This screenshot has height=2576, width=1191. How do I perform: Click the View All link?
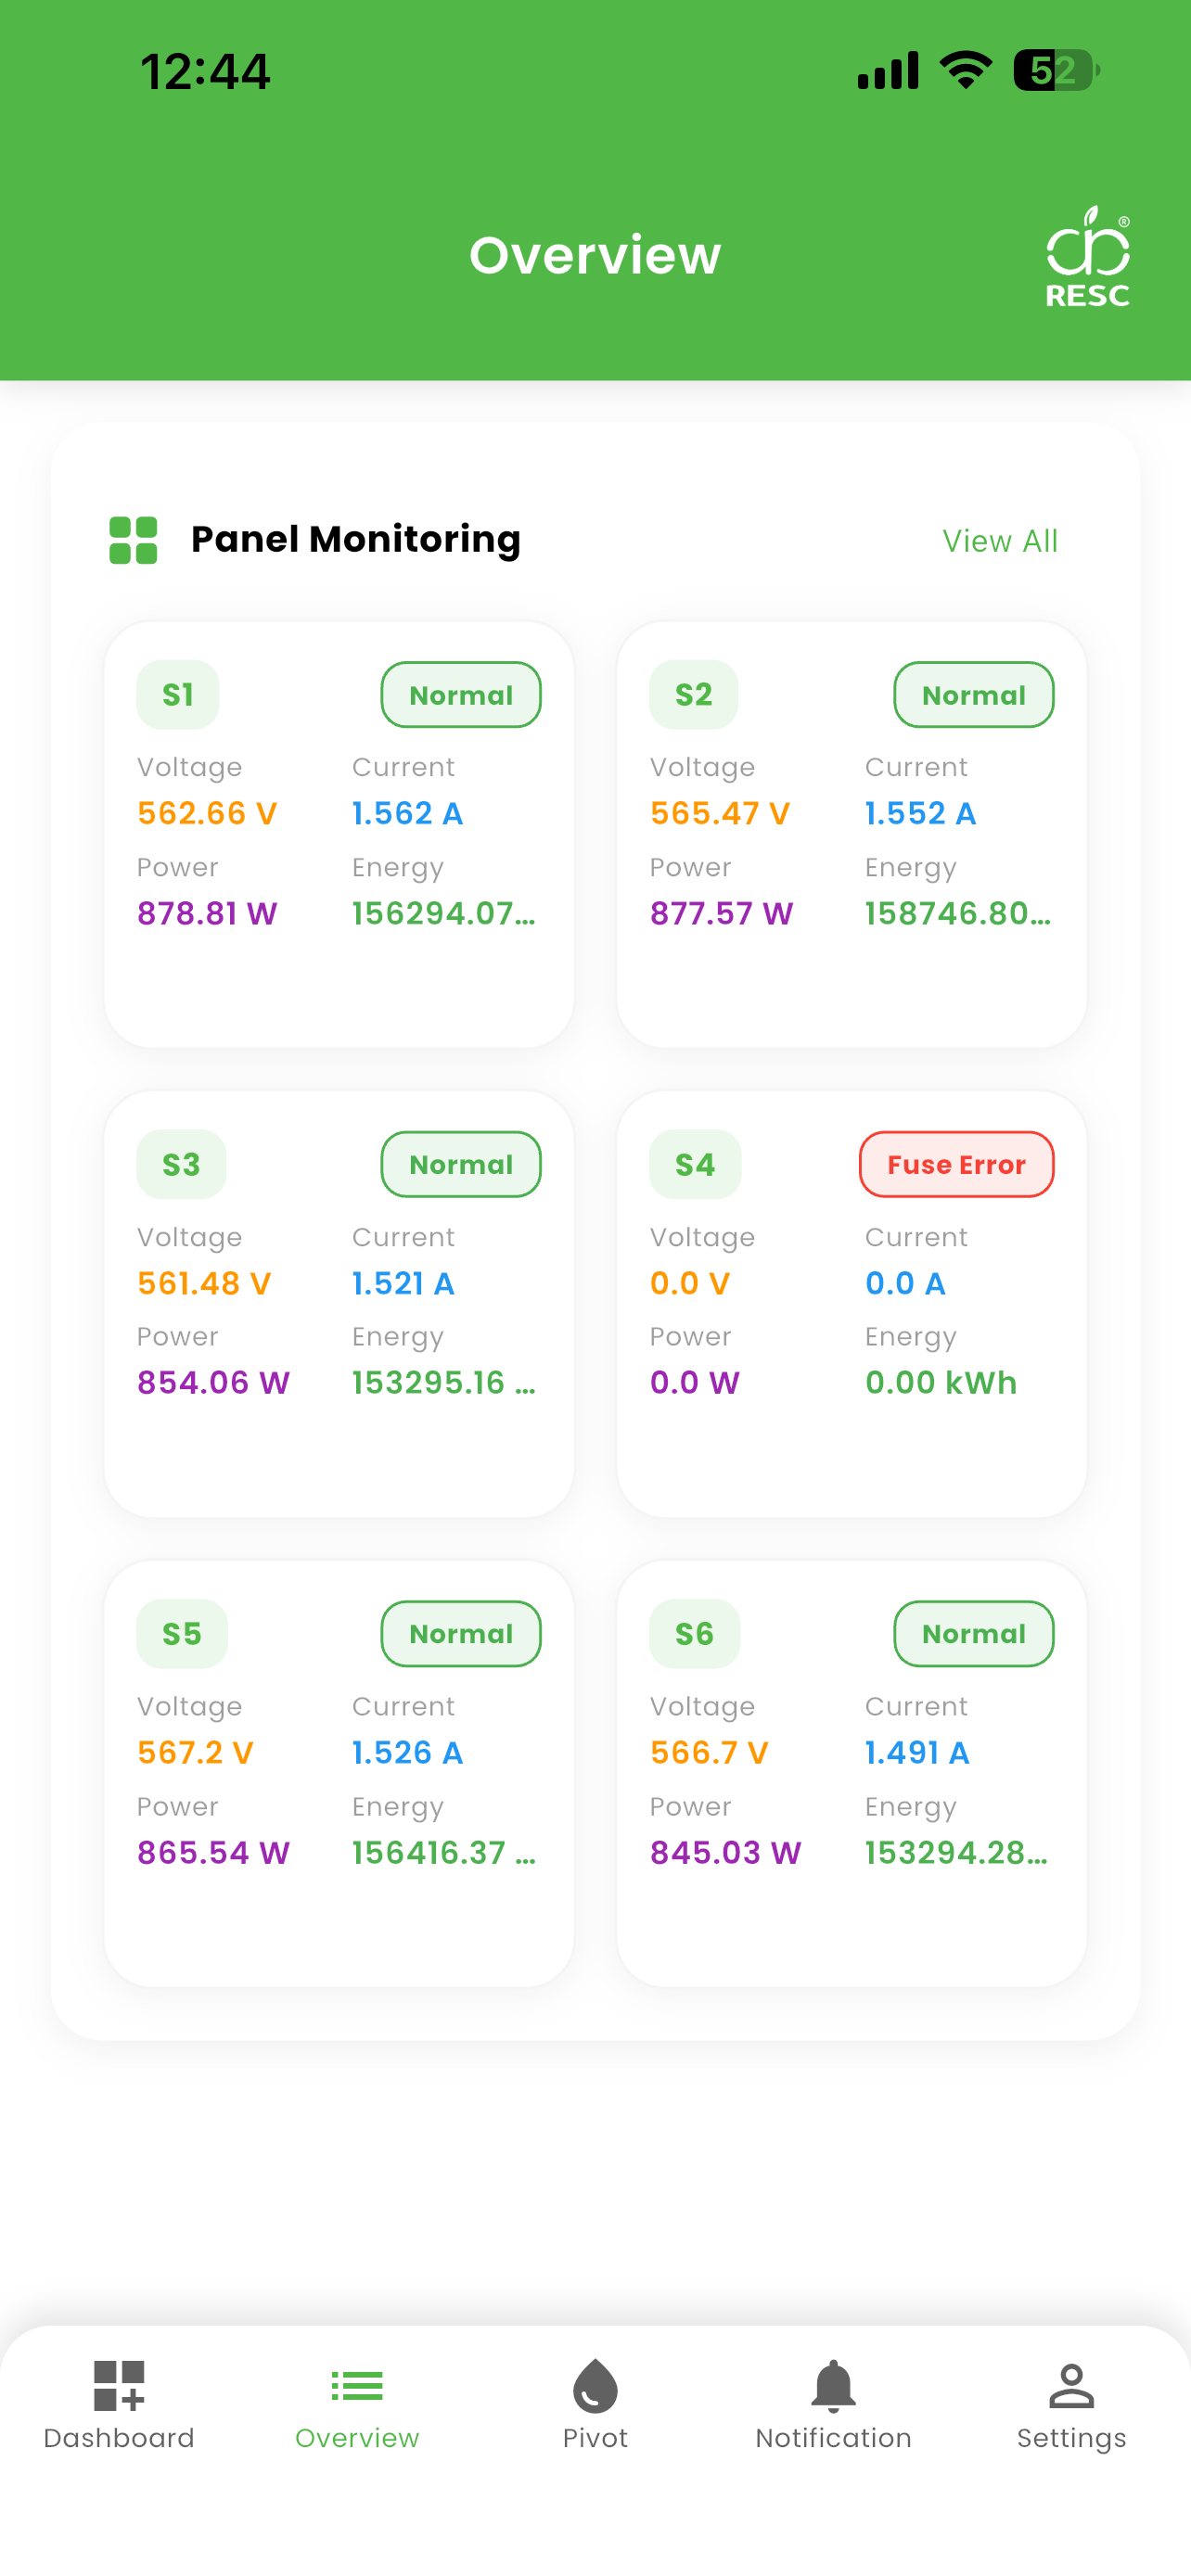point(1000,541)
